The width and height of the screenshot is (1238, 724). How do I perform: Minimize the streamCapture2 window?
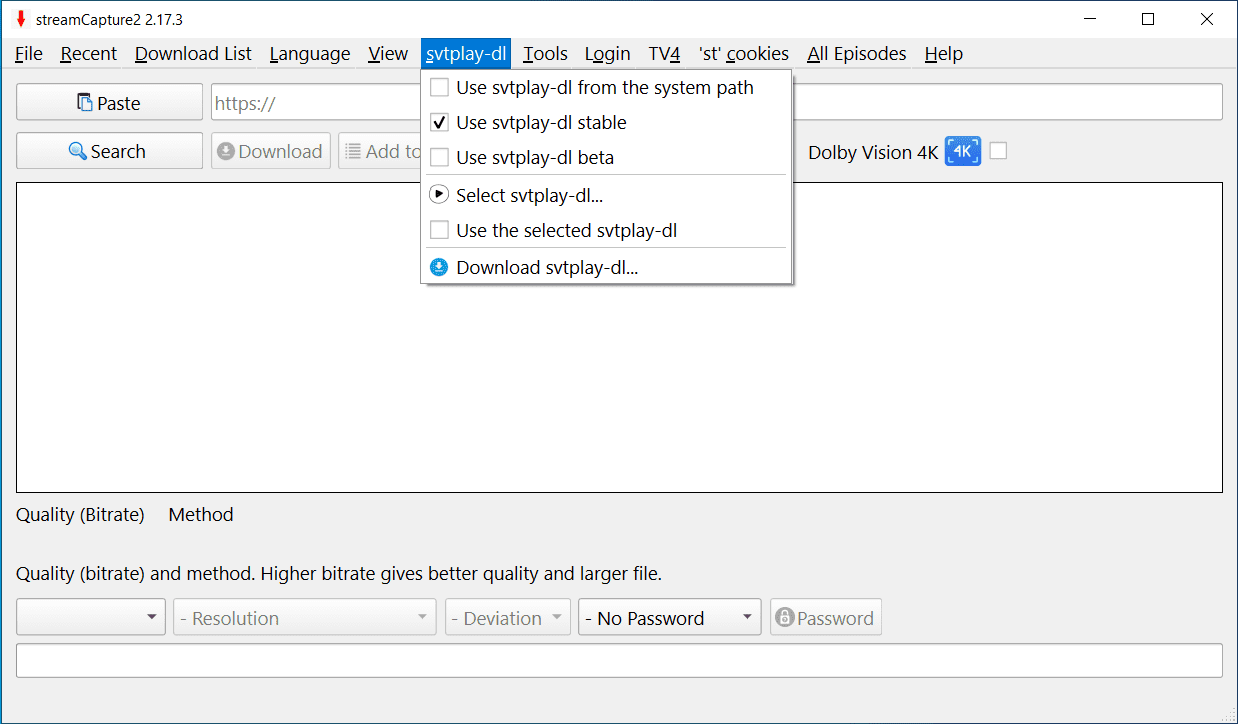[1090, 19]
